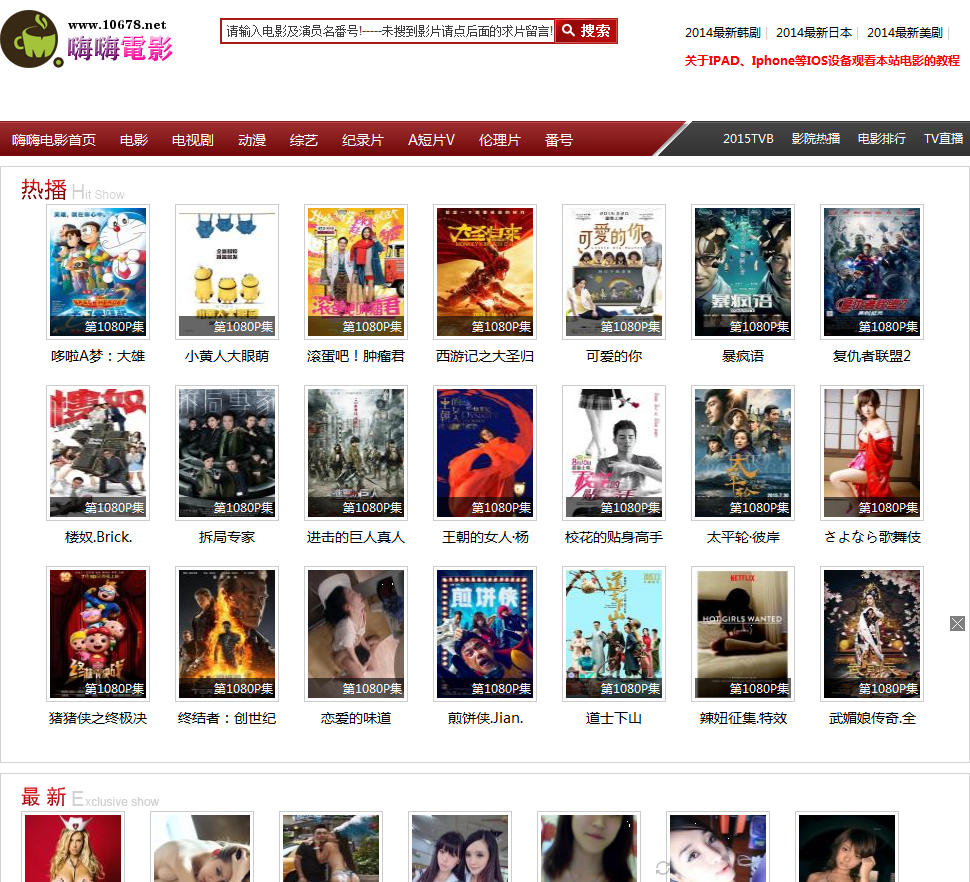Open the Avengers 复仇者联盟2 poster
The width and height of the screenshot is (970, 882).
click(x=872, y=272)
